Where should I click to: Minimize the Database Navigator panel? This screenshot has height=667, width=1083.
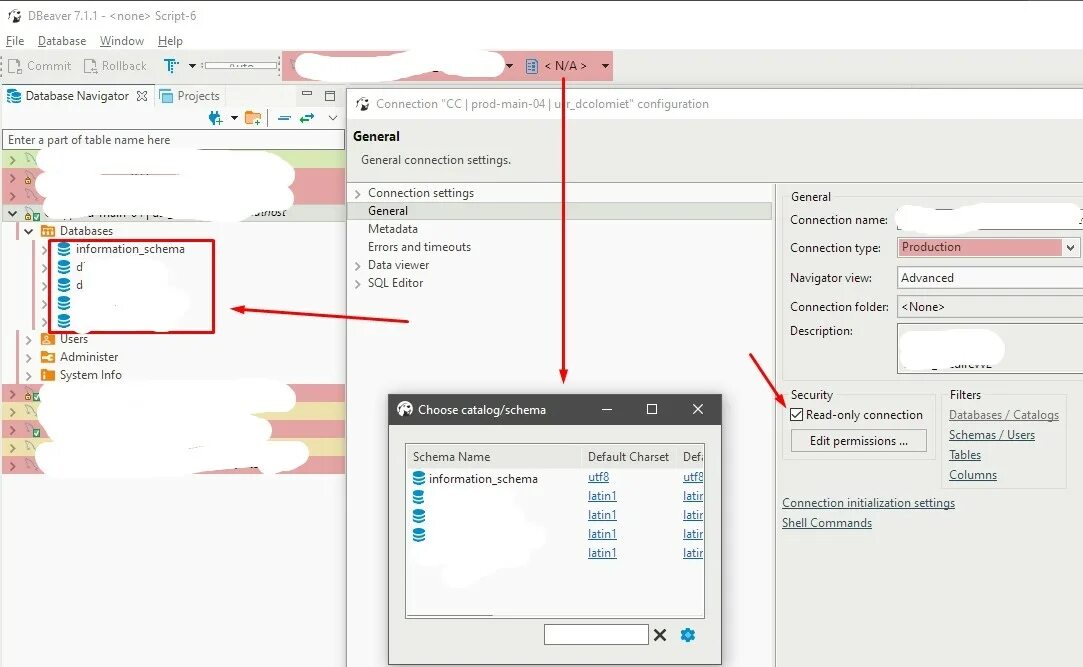click(307, 94)
